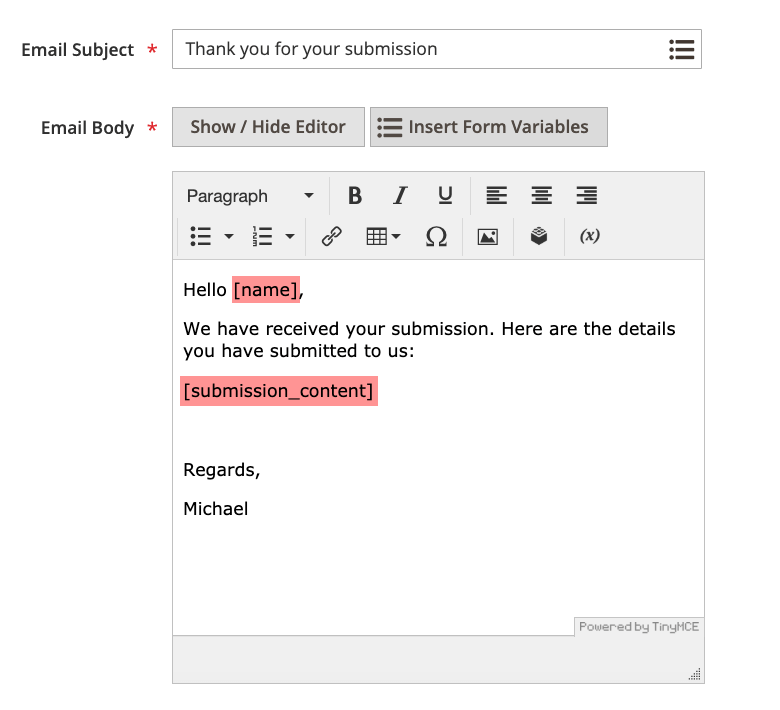This screenshot has height=710, width=780.
Task: Click the insert variable (x) icon
Action: point(589,237)
